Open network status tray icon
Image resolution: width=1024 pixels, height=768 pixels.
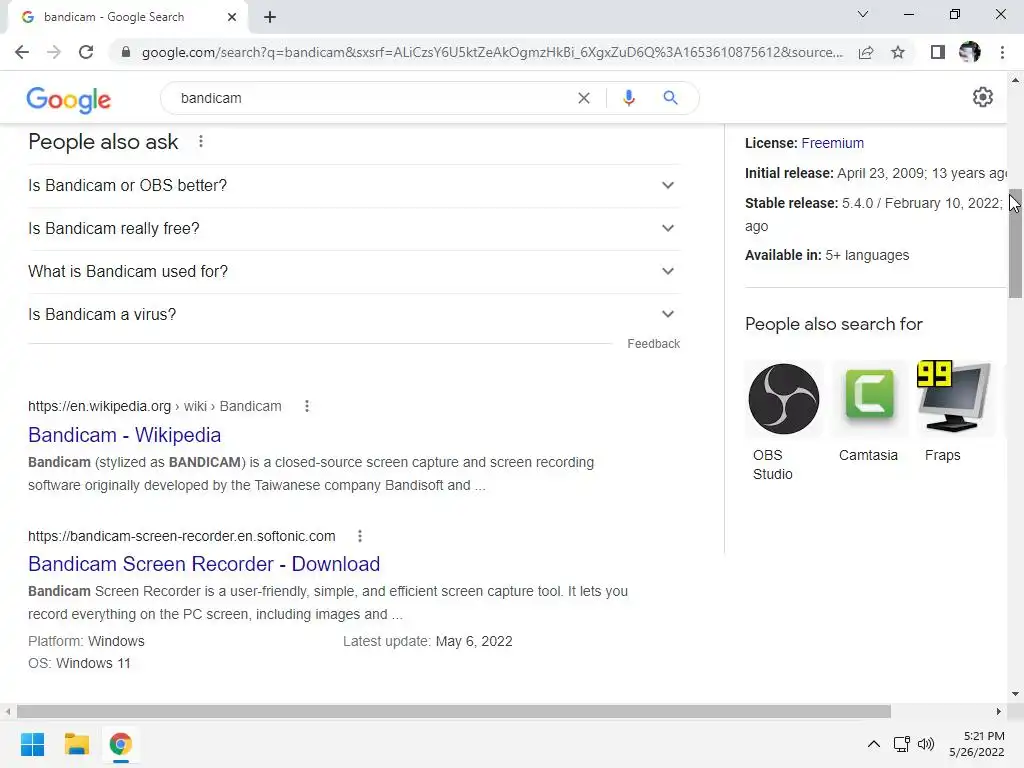coord(902,744)
